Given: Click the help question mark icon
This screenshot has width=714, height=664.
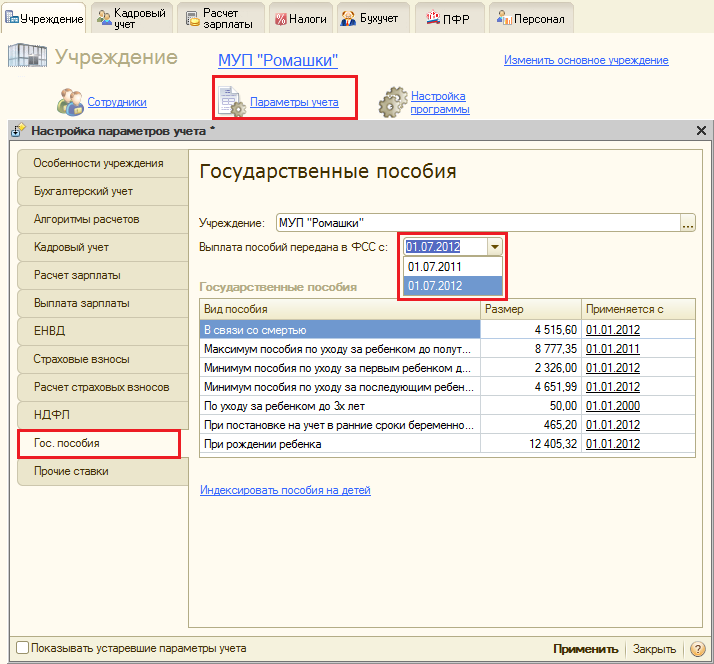Looking at the screenshot, I should click(698, 649).
